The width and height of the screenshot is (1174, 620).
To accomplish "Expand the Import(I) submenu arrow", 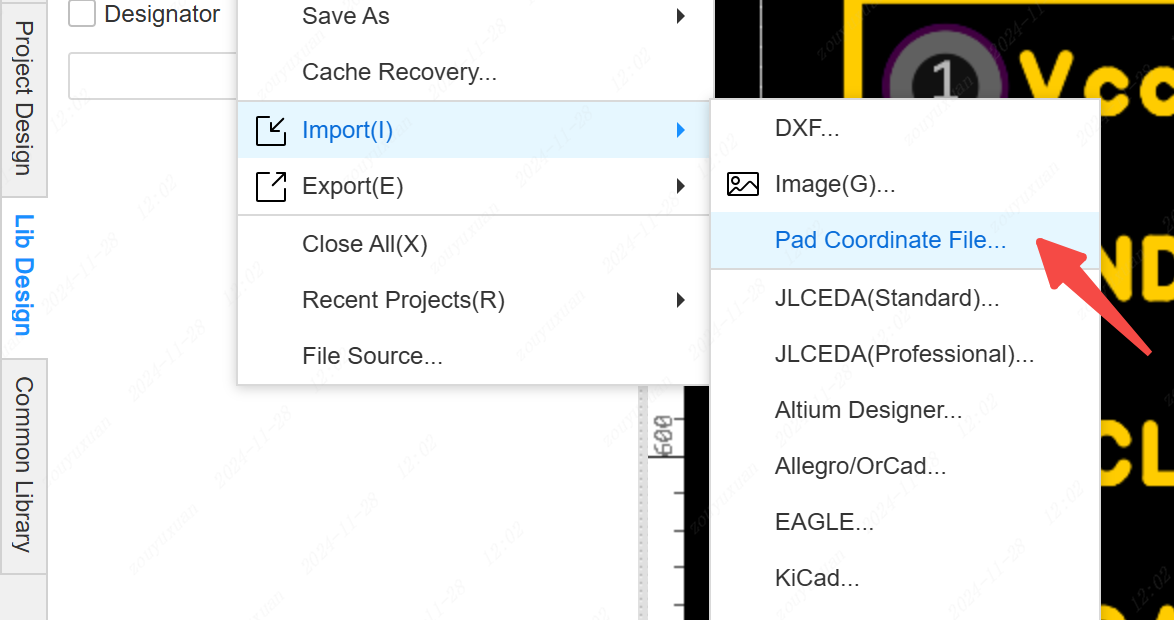I will [x=680, y=130].
